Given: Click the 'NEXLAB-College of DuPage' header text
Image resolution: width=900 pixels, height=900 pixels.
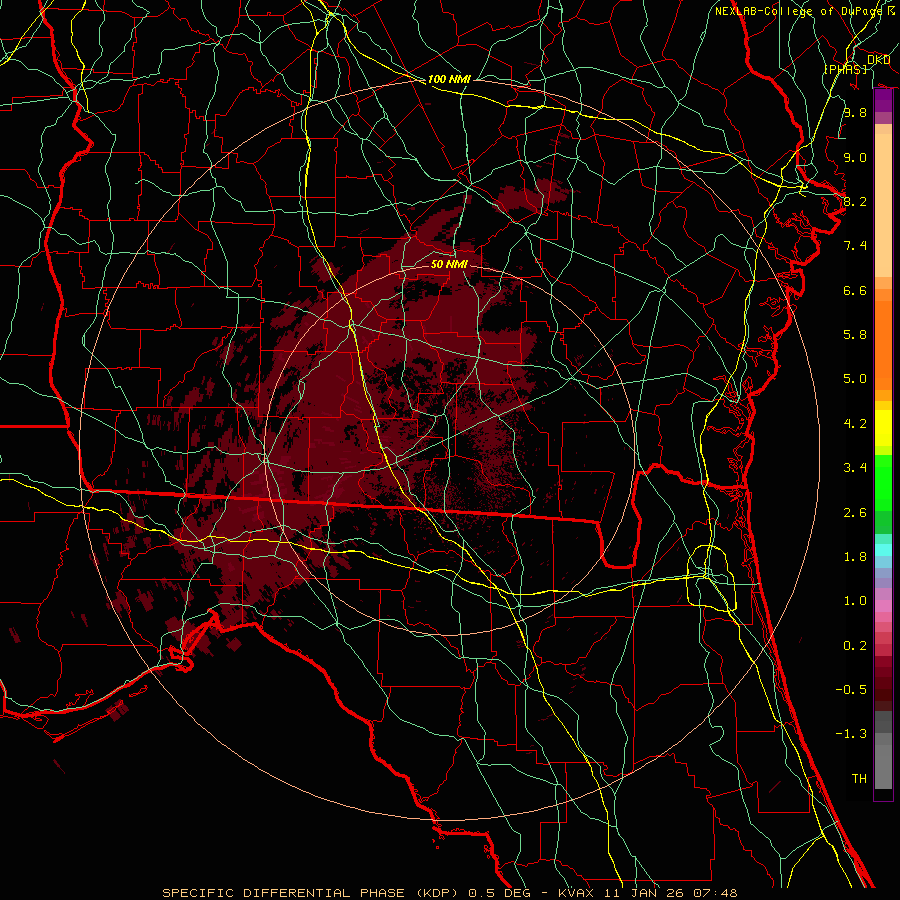Looking at the screenshot, I should [801, 11].
